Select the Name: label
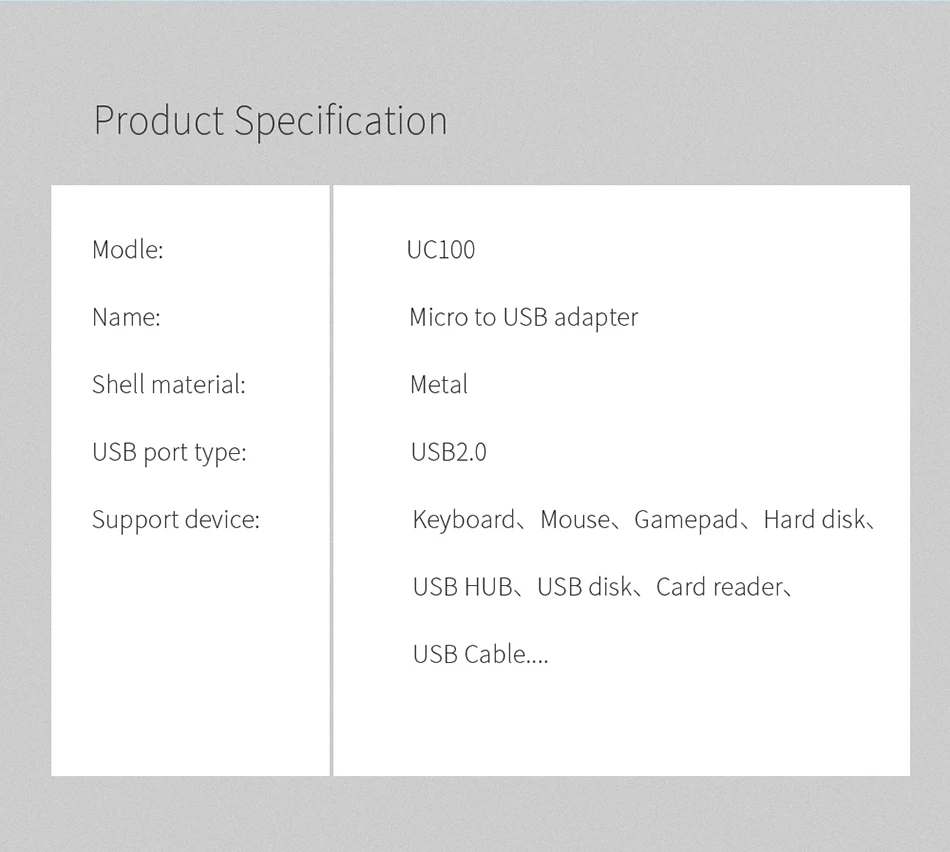950x852 pixels. [127, 317]
